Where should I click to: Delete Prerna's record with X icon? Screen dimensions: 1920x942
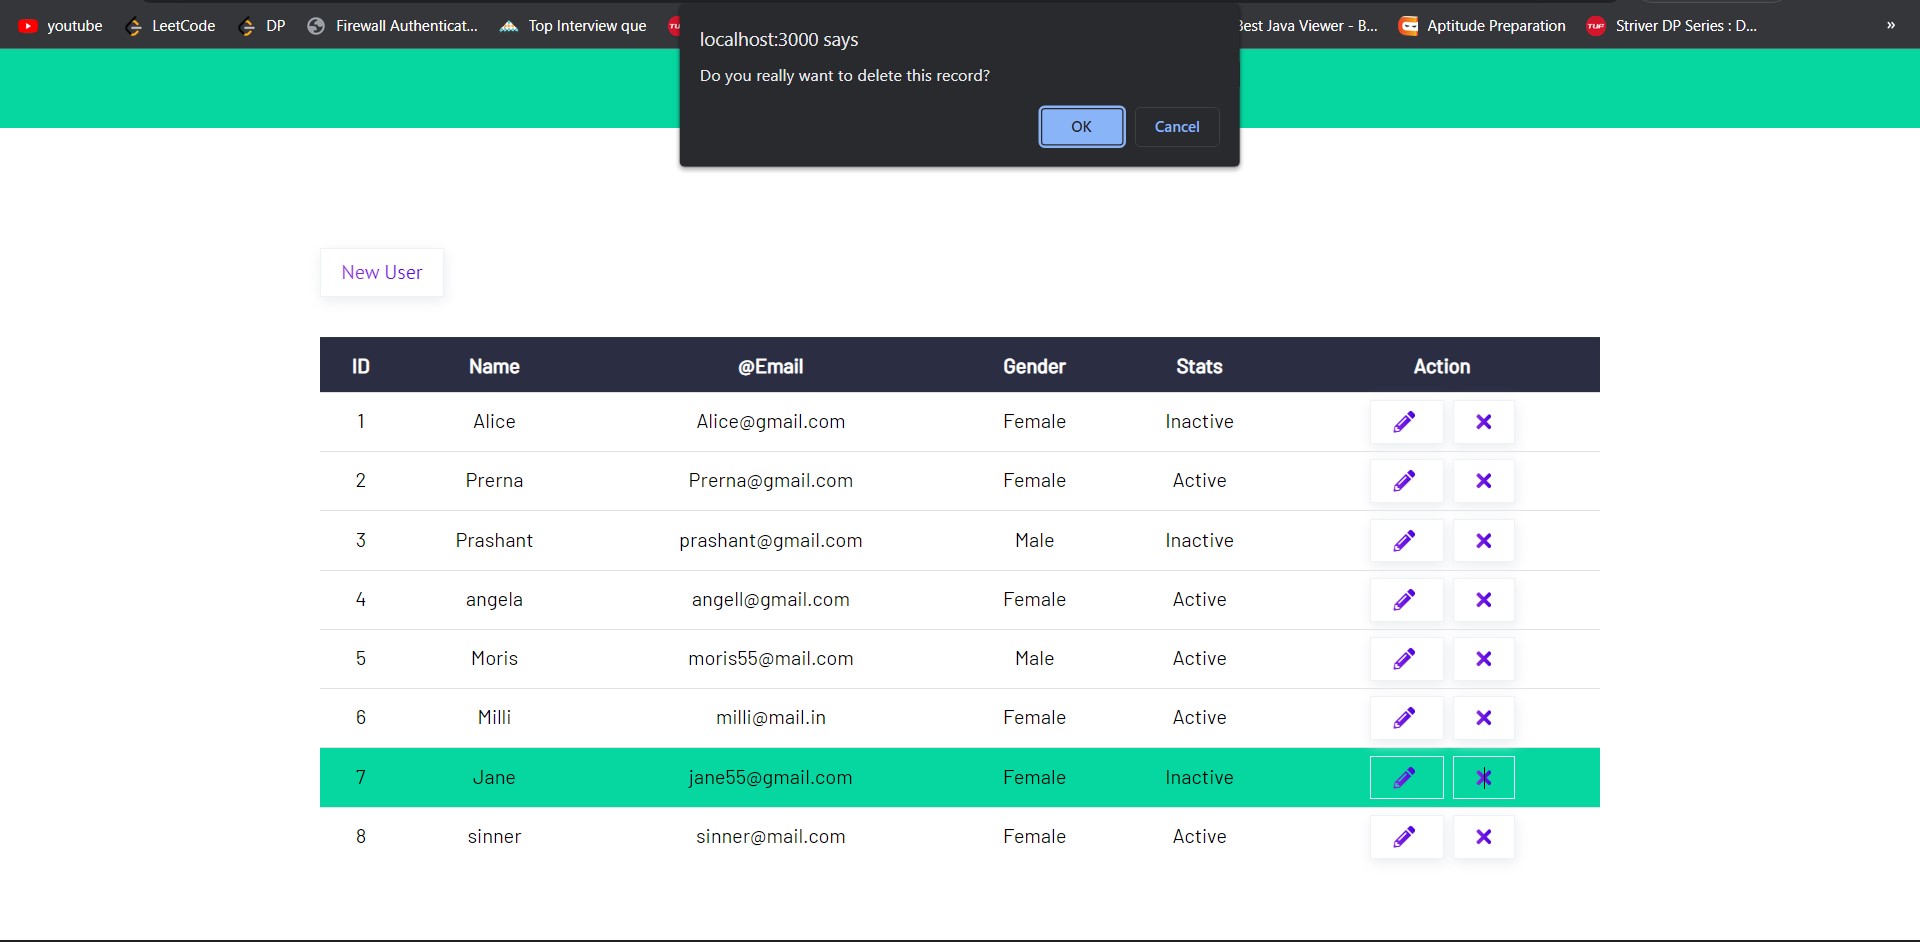tap(1484, 481)
